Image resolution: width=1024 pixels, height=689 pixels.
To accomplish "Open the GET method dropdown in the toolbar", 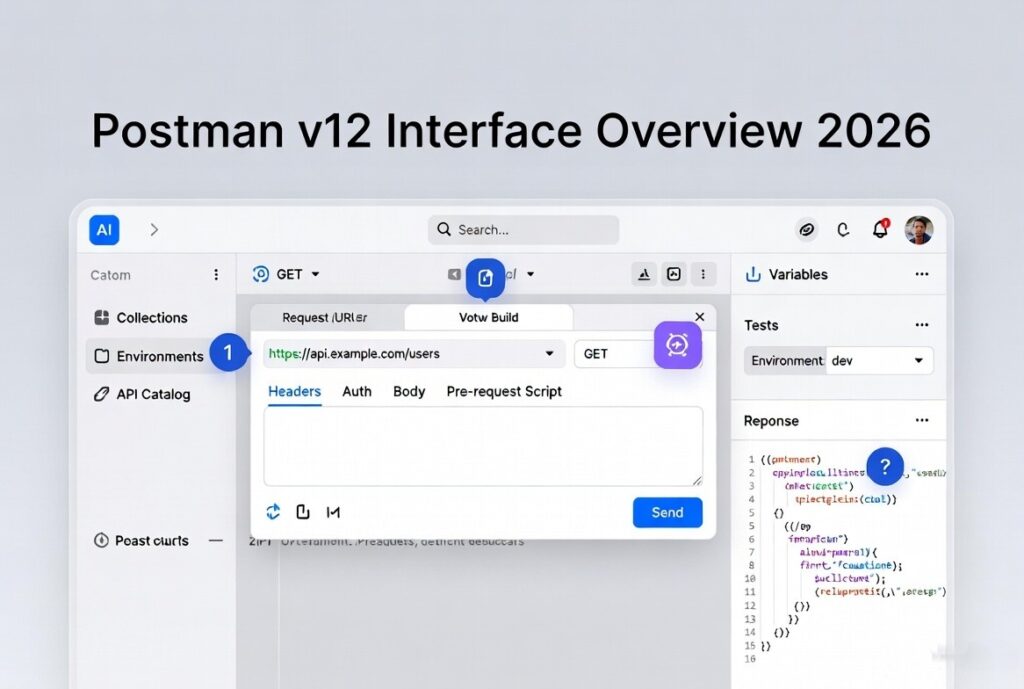I will 298,274.
